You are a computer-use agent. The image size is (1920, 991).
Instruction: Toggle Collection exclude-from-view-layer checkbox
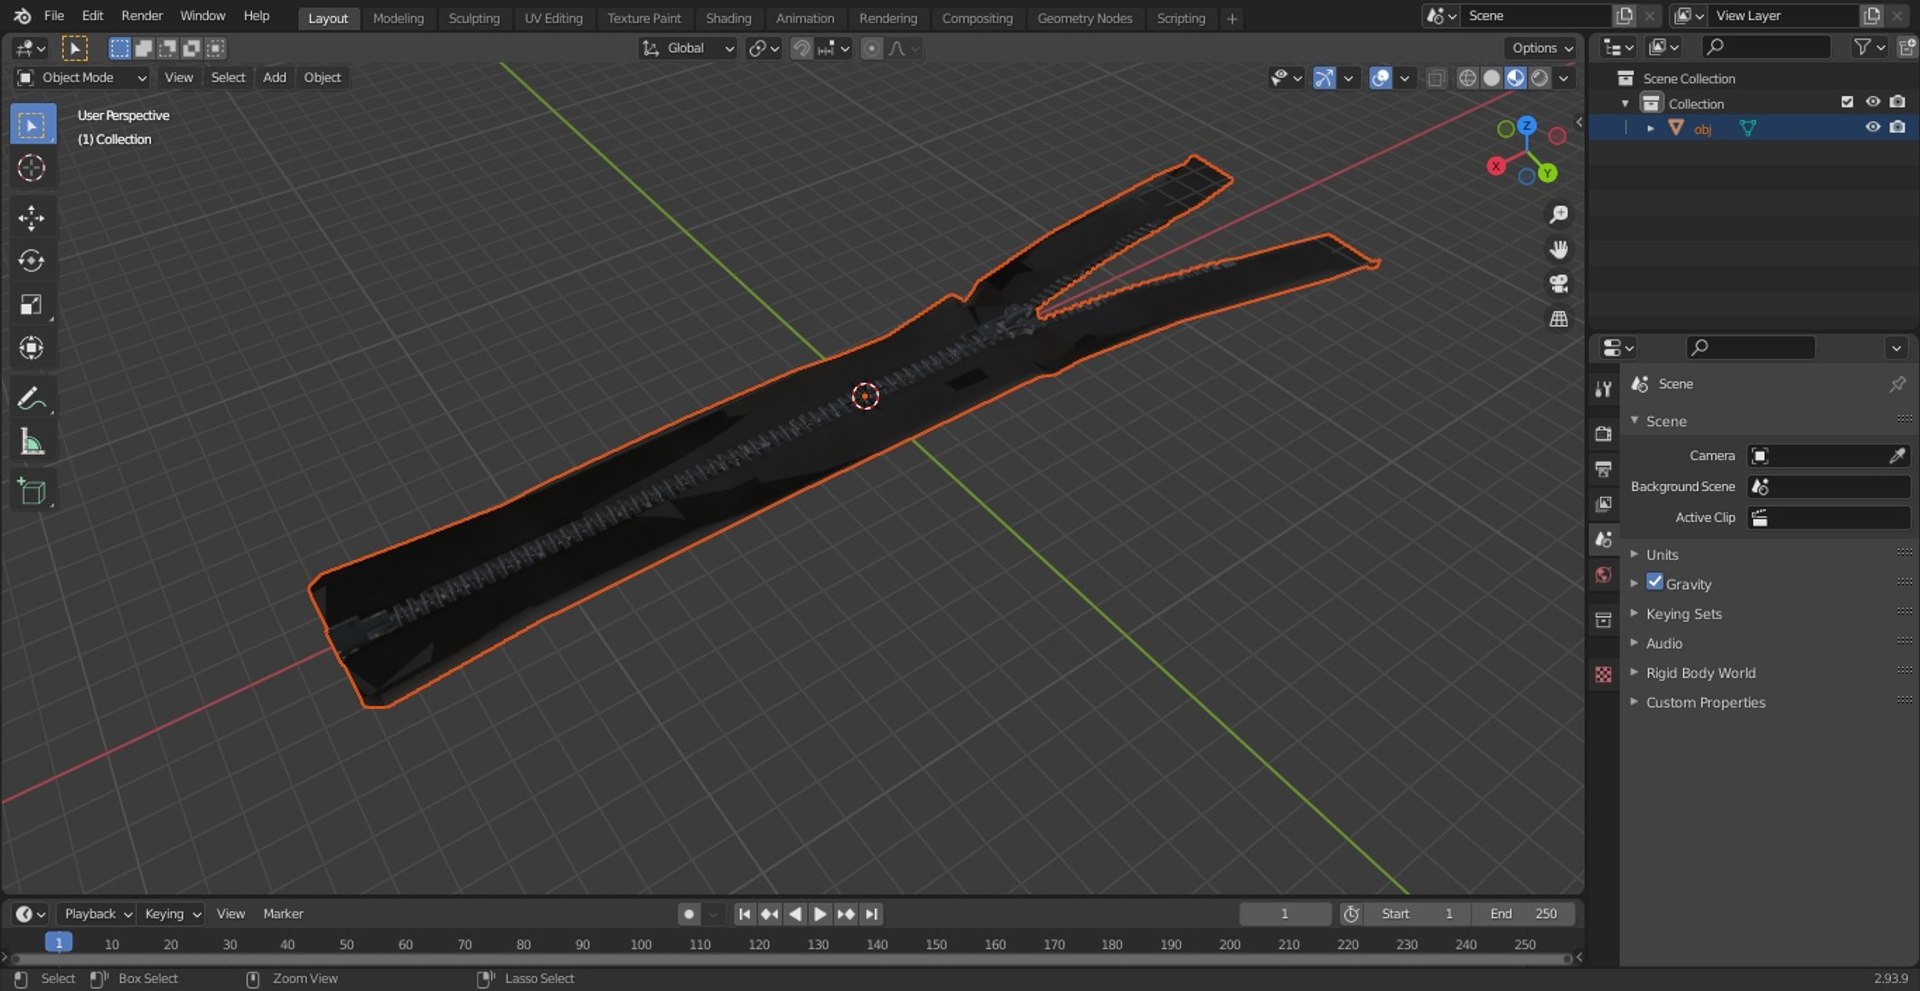click(x=1847, y=102)
